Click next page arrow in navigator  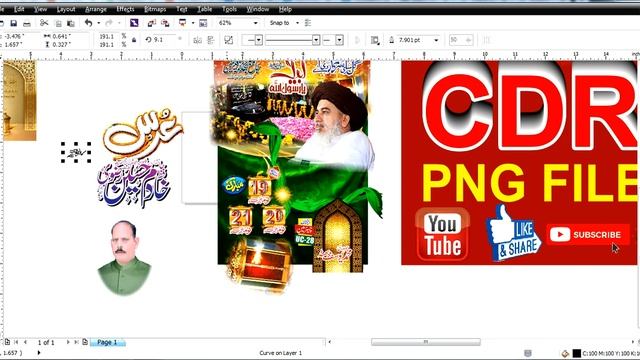[68, 342]
